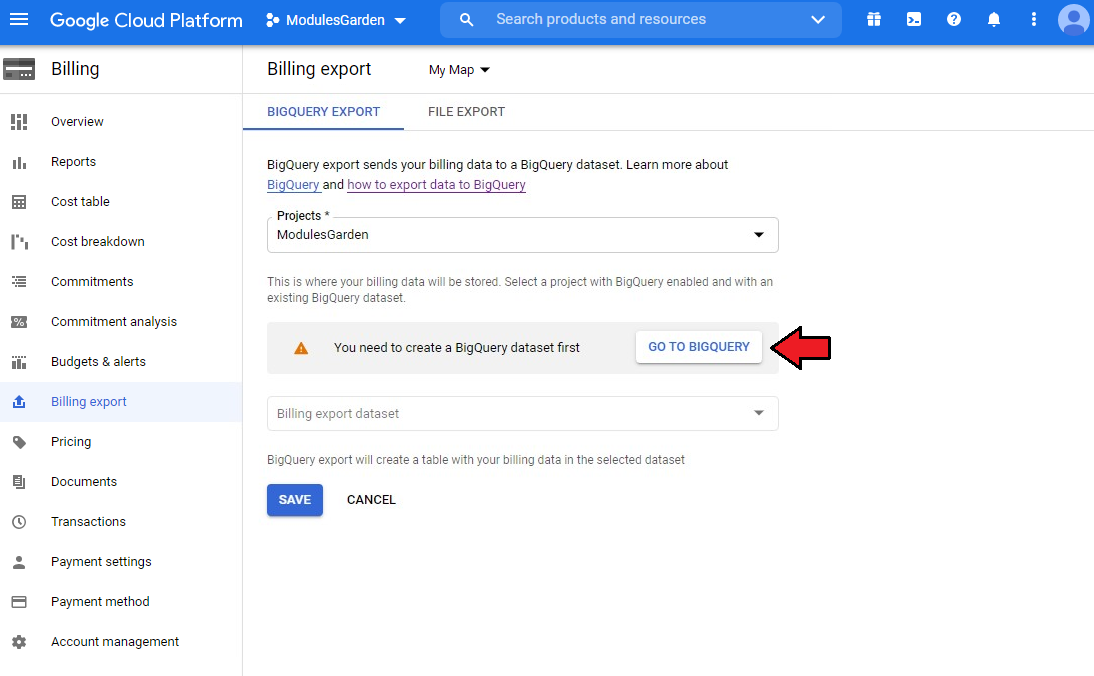Image resolution: width=1094 pixels, height=676 pixels.
Task: Open Transactions in the sidebar
Action: (x=89, y=522)
